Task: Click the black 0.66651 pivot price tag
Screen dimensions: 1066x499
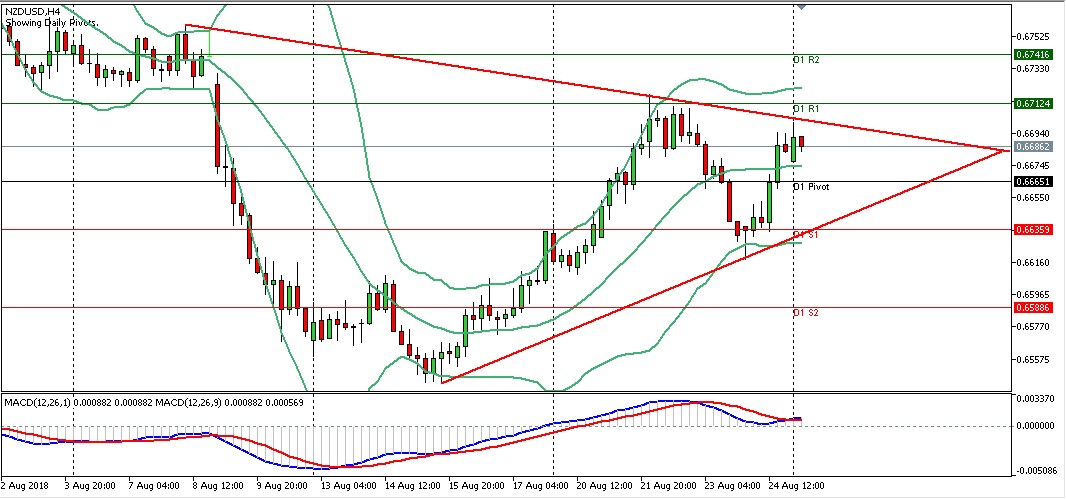Action: [1032, 181]
